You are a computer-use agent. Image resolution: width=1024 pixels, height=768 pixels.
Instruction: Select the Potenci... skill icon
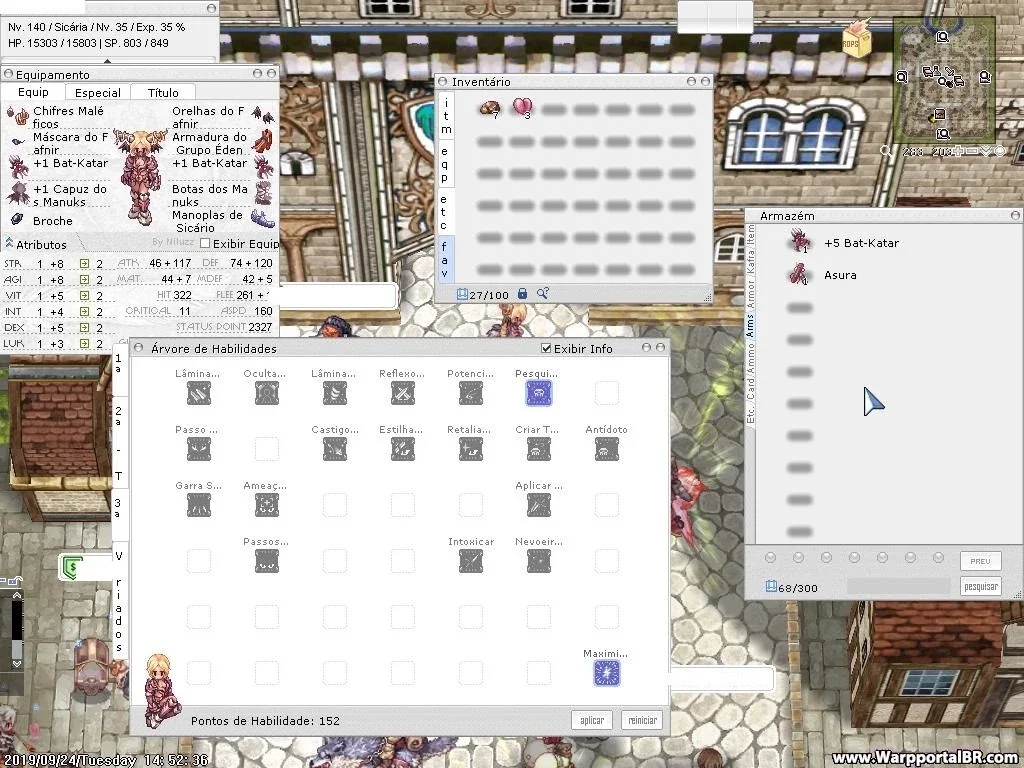click(471, 394)
